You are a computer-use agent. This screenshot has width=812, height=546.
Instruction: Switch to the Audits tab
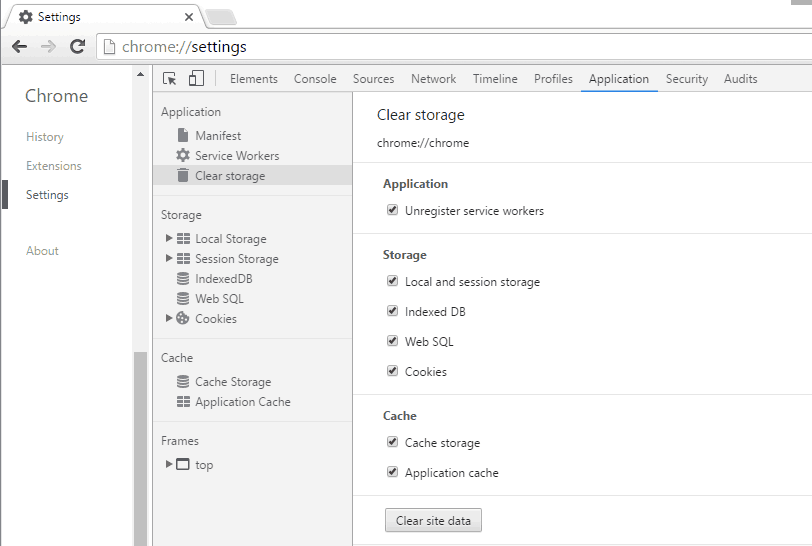[x=741, y=79]
